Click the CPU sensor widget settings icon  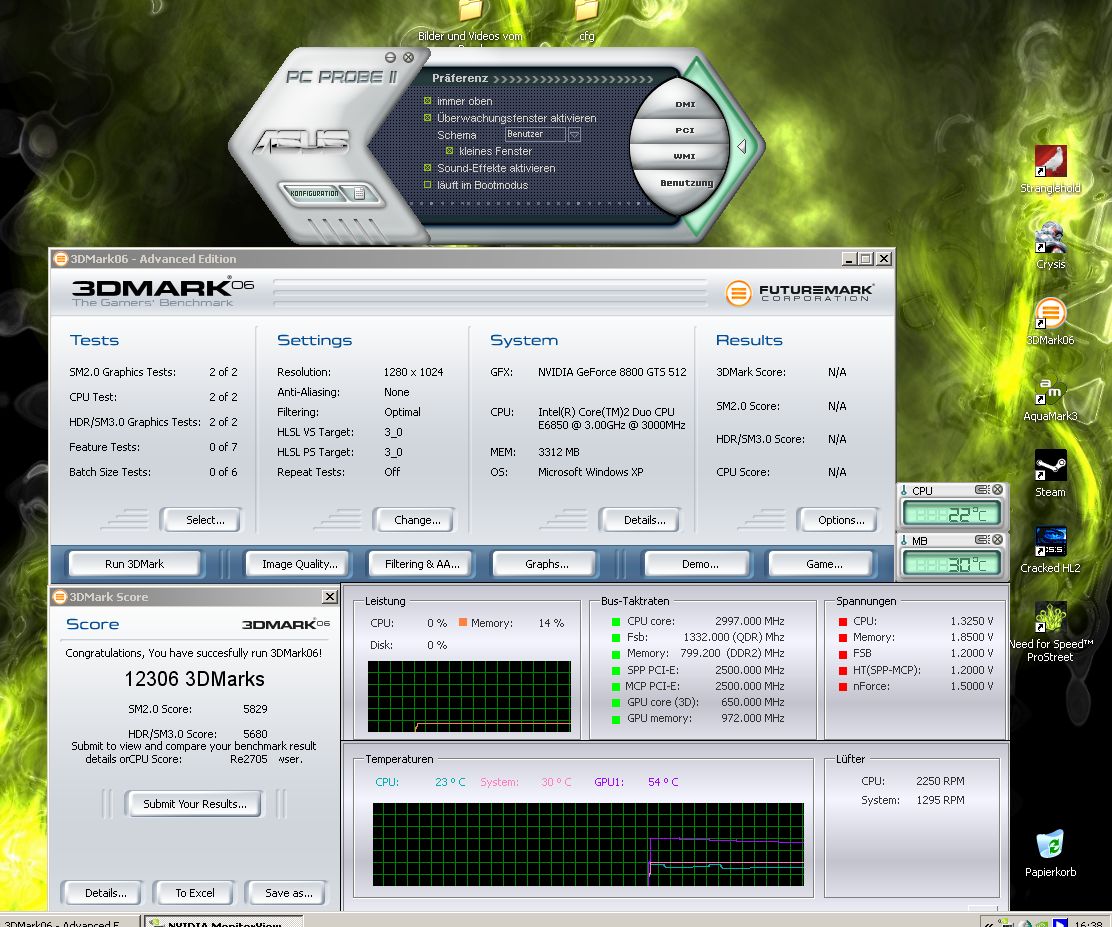(982, 489)
